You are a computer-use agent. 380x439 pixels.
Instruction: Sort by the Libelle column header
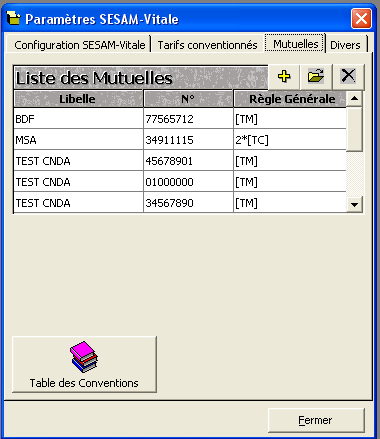[x=78, y=99]
